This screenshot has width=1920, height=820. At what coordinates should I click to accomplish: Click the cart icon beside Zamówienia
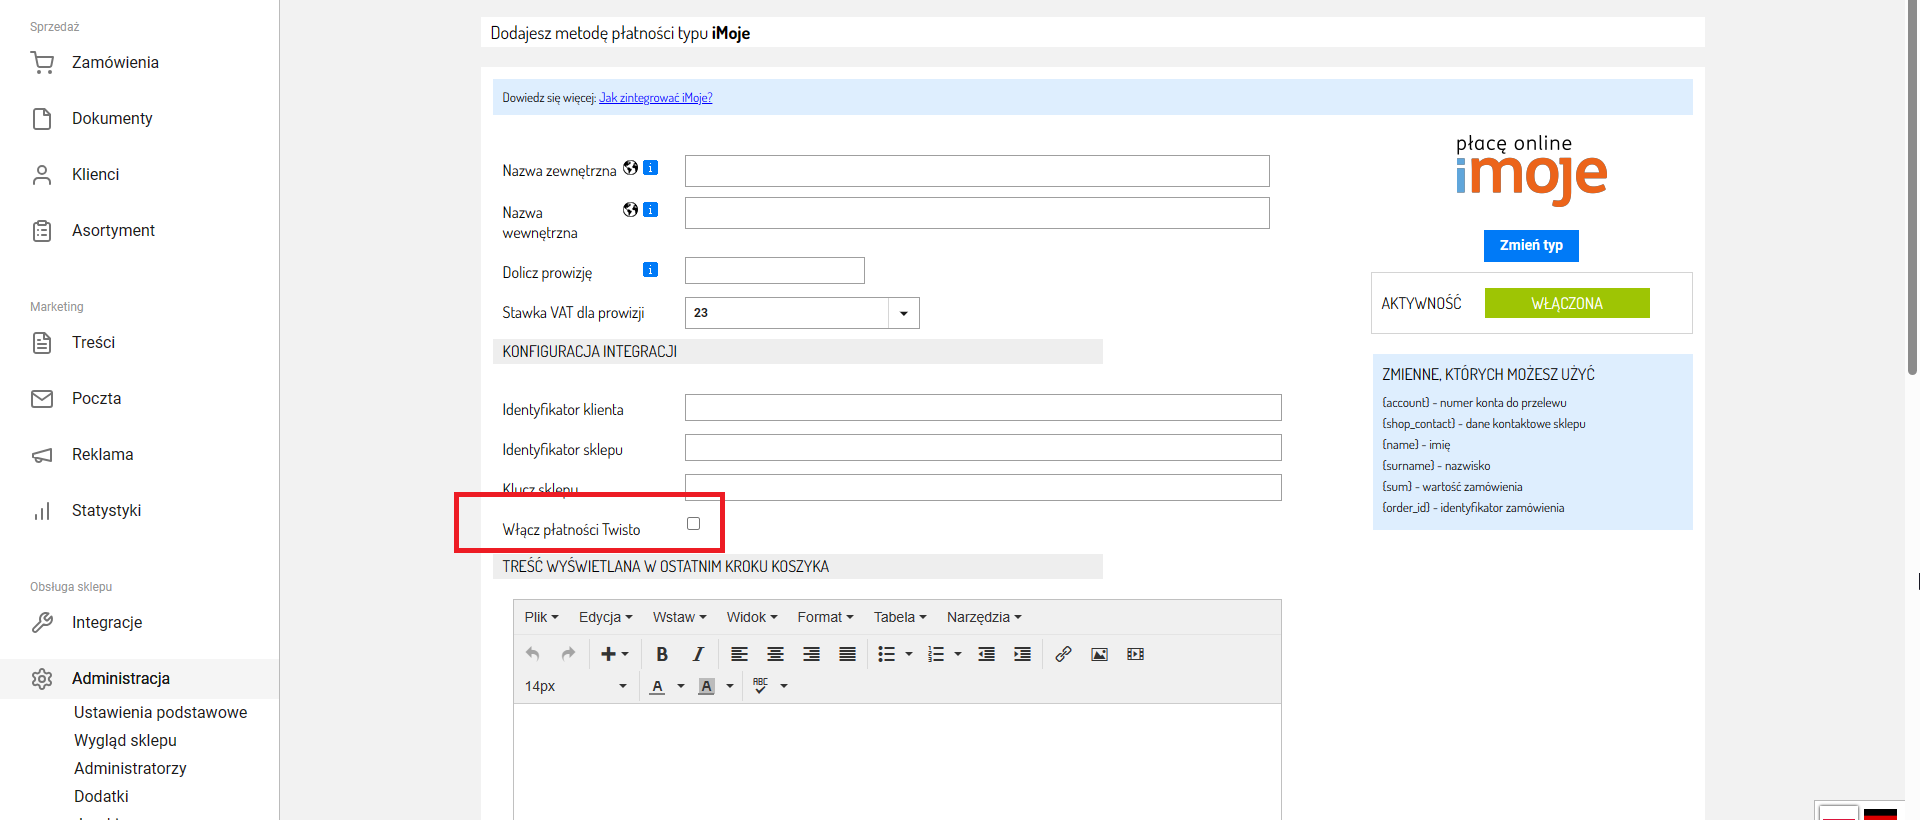42,63
